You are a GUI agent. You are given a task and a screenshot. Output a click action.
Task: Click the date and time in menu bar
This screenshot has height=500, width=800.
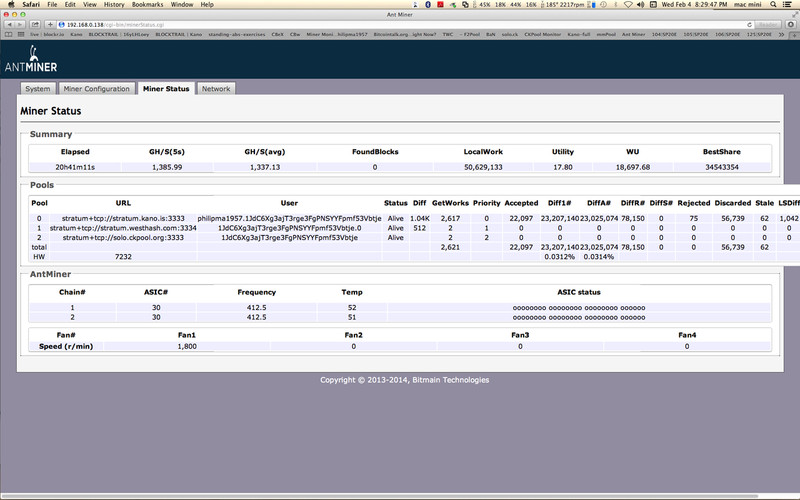click(694, 4)
